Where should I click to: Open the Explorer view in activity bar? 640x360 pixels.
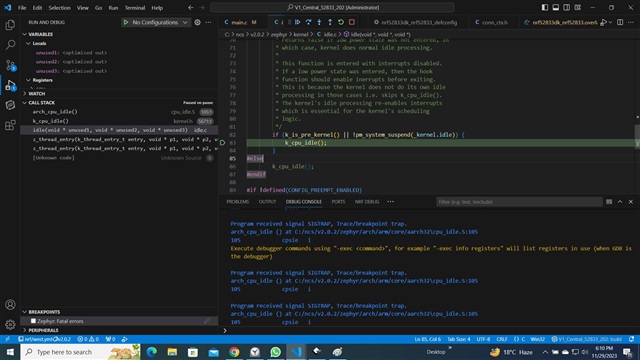[10, 25]
